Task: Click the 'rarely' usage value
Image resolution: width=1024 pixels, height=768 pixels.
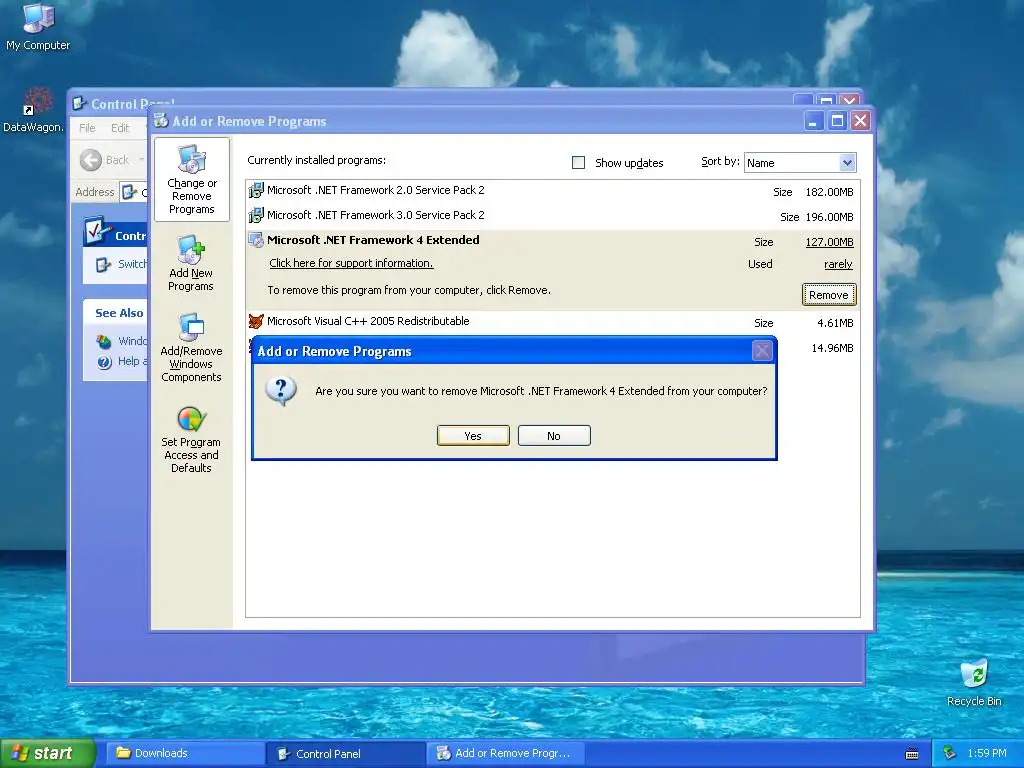Action: point(839,264)
